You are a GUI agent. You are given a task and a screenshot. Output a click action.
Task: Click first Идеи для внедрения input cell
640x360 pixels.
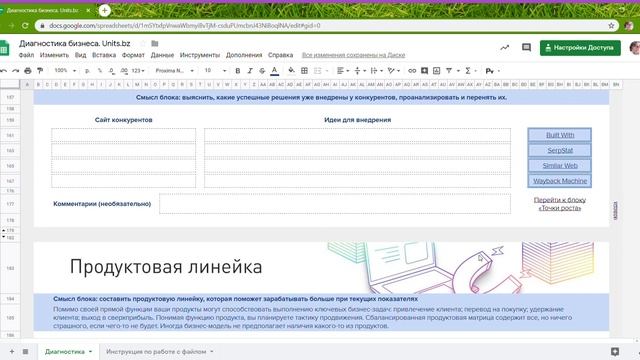(x=357, y=135)
